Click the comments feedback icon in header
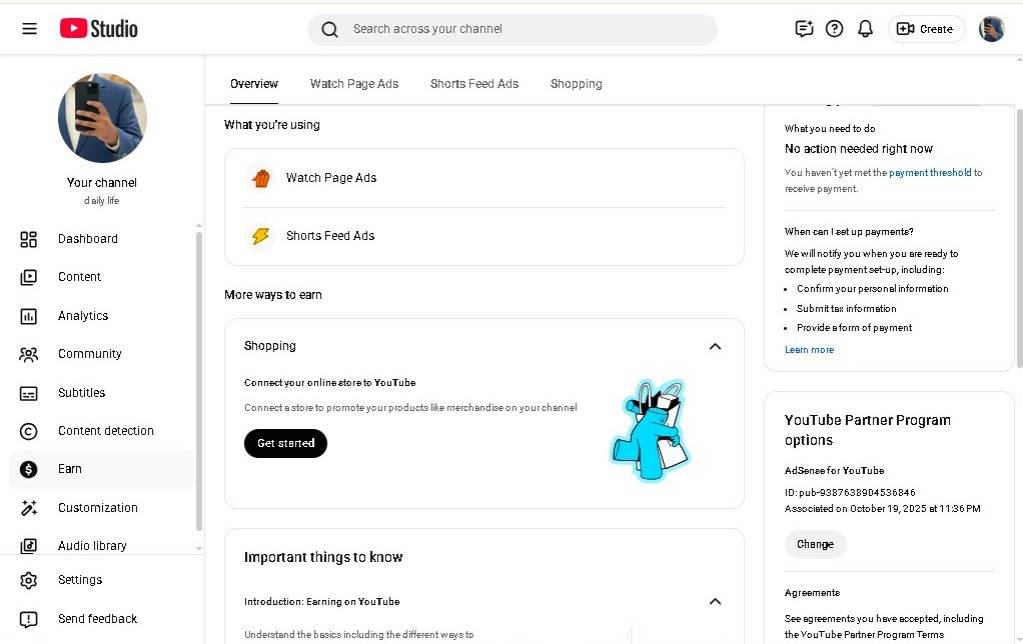1023x644 pixels. 804,29
